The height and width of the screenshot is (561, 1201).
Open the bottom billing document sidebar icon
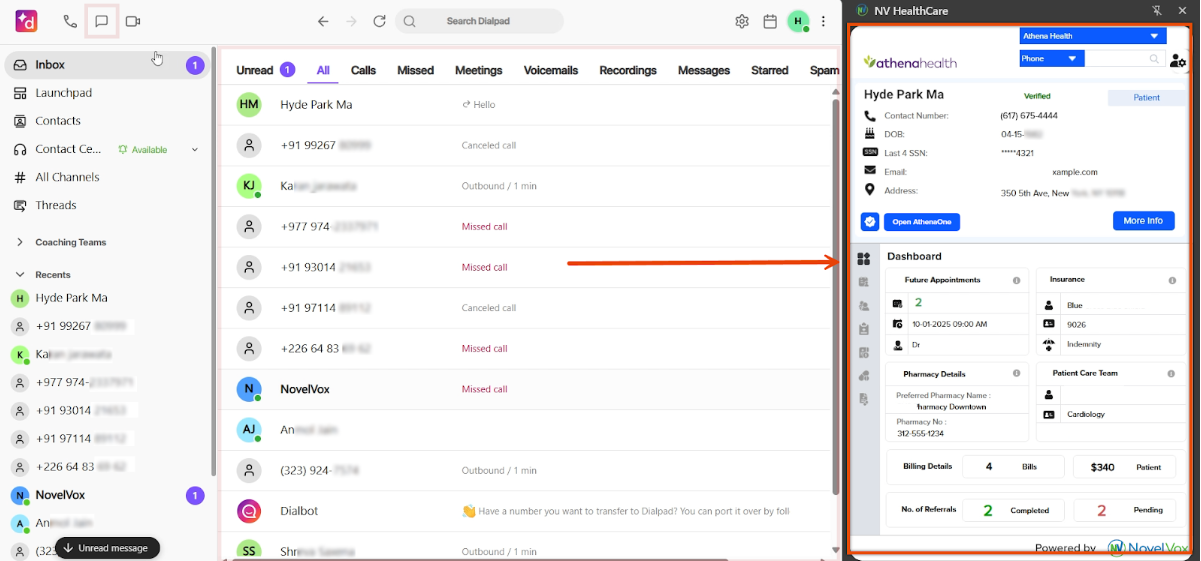pyautogui.click(x=864, y=399)
